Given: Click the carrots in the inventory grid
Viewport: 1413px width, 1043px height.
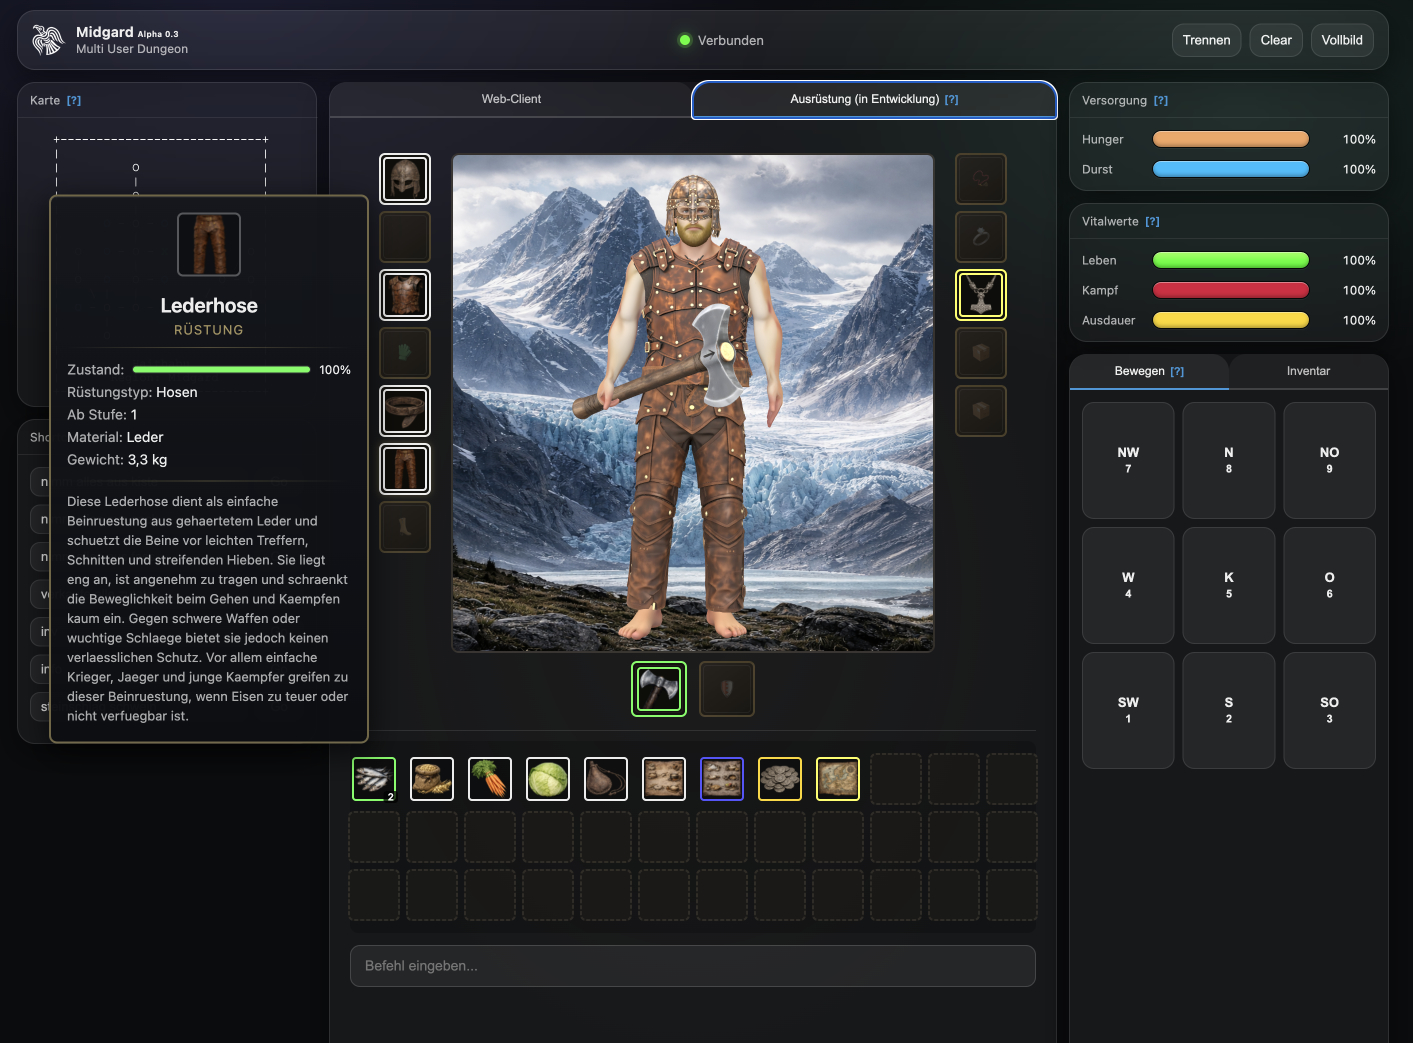Looking at the screenshot, I should point(490,779).
